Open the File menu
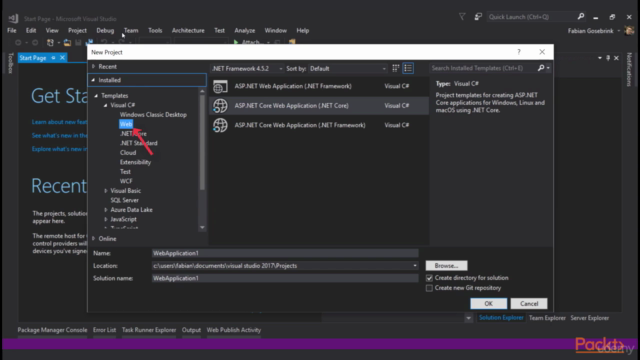Image resolution: width=640 pixels, height=360 pixels. click(x=12, y=30)
